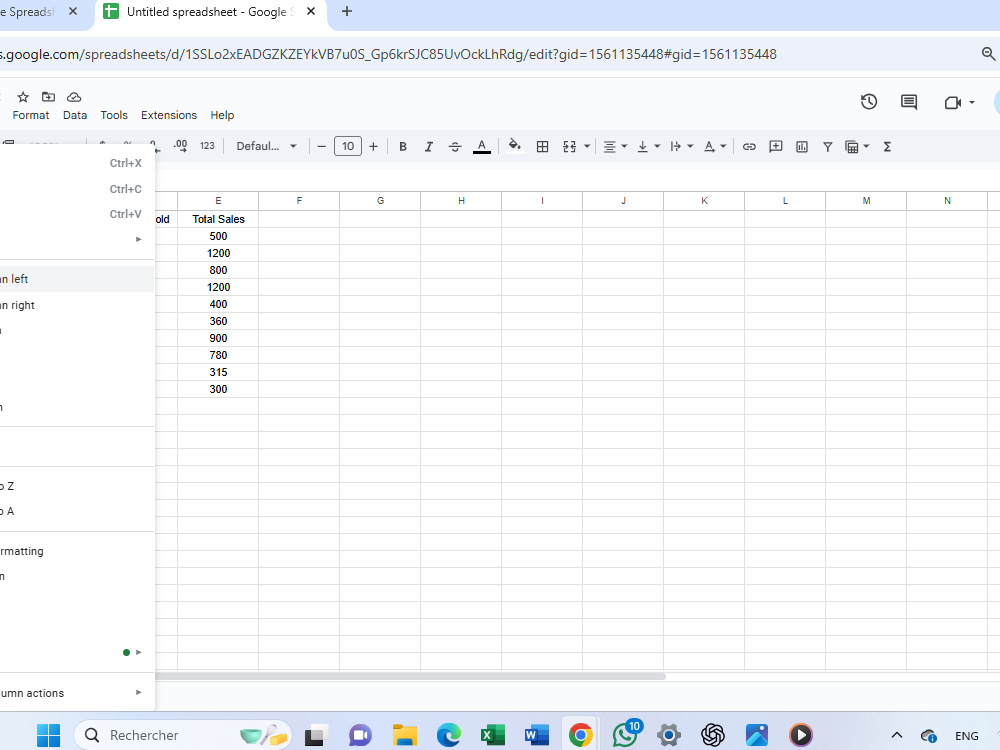Expand the Meet camera dropdown arrow
This screenshot has width=1000, height=750.
coord(971,103)
